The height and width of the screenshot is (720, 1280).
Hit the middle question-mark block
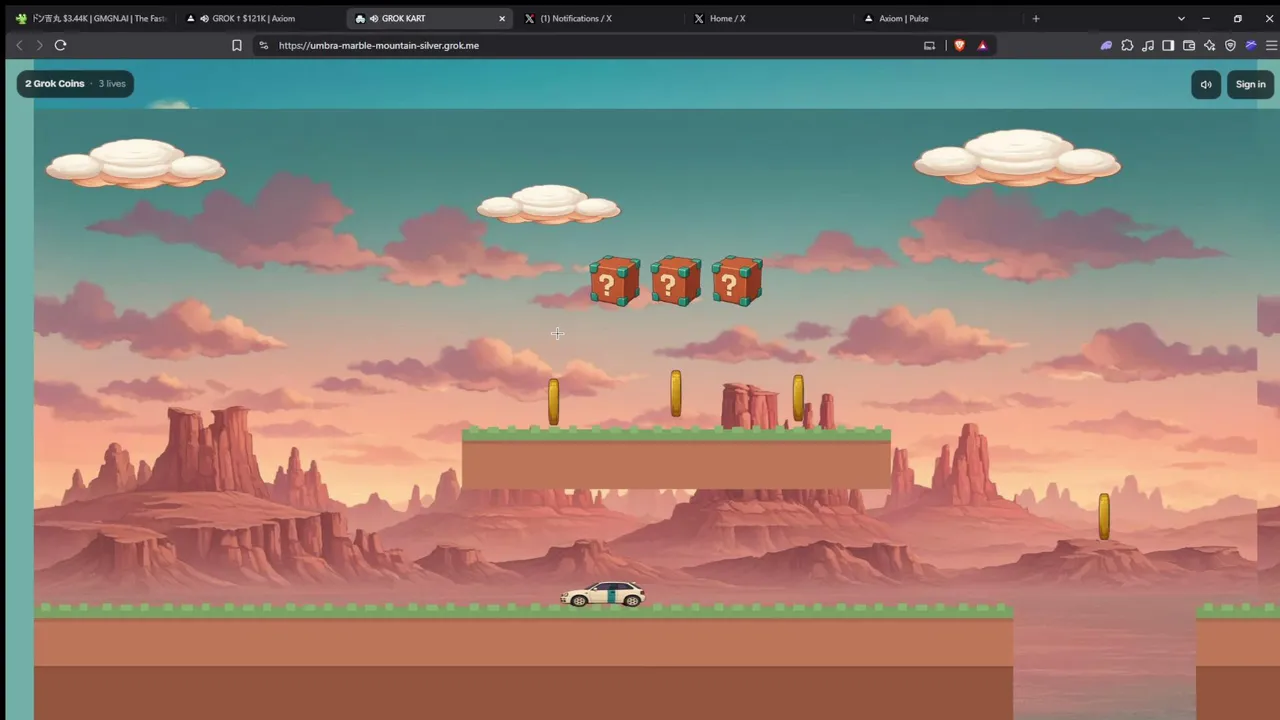tap(676, 281)
